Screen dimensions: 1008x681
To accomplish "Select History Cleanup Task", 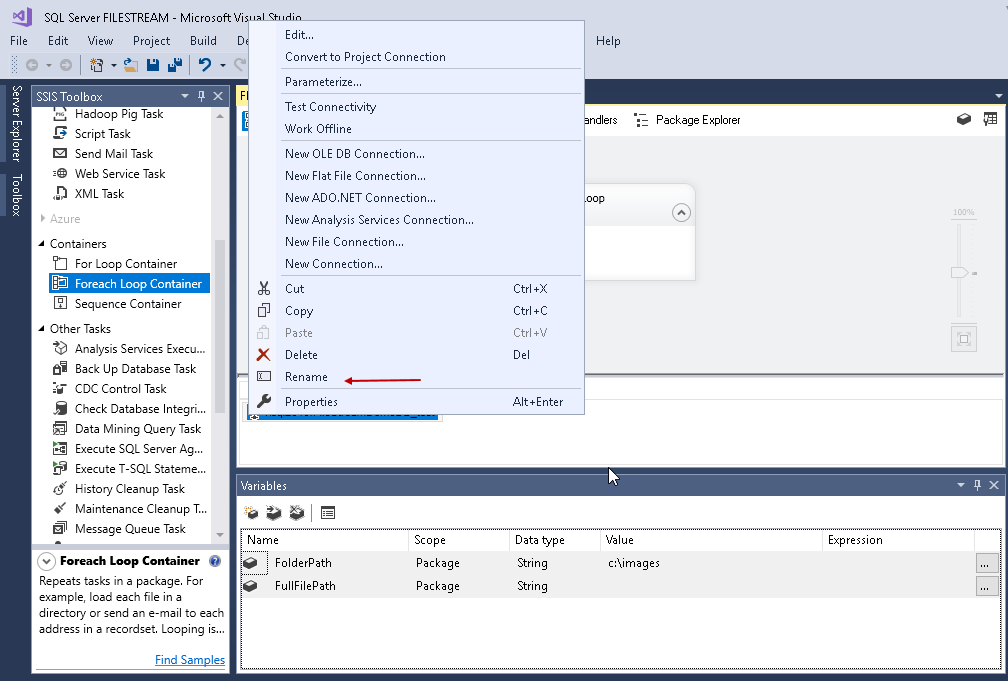I will pyautogui.click(x=129, y=489).
